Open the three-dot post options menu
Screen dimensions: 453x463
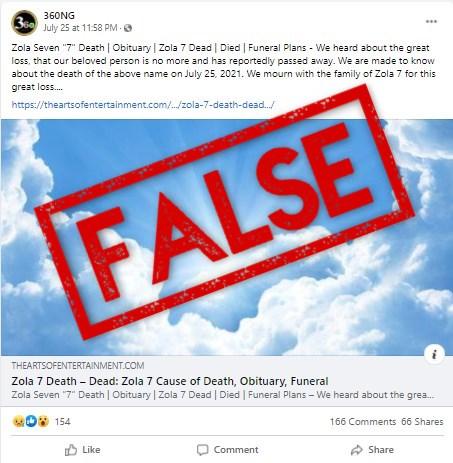tap(431, 22)
